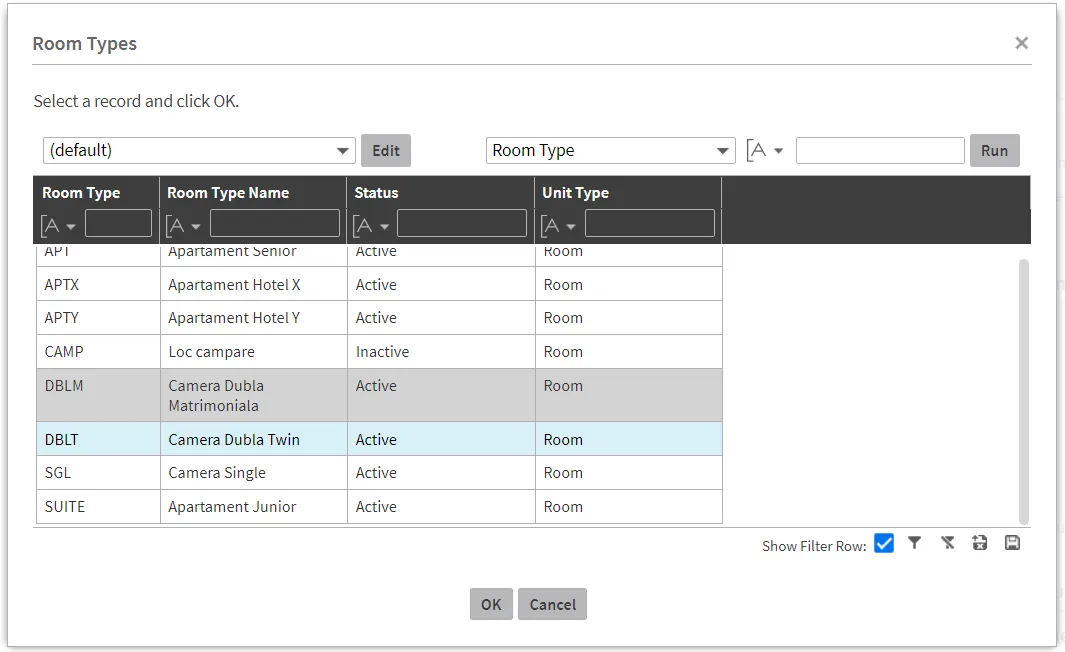The width and height of the screenshot is (1065, 652).
Task: Sort by the Unit Type column header
Action: (575, 193)
